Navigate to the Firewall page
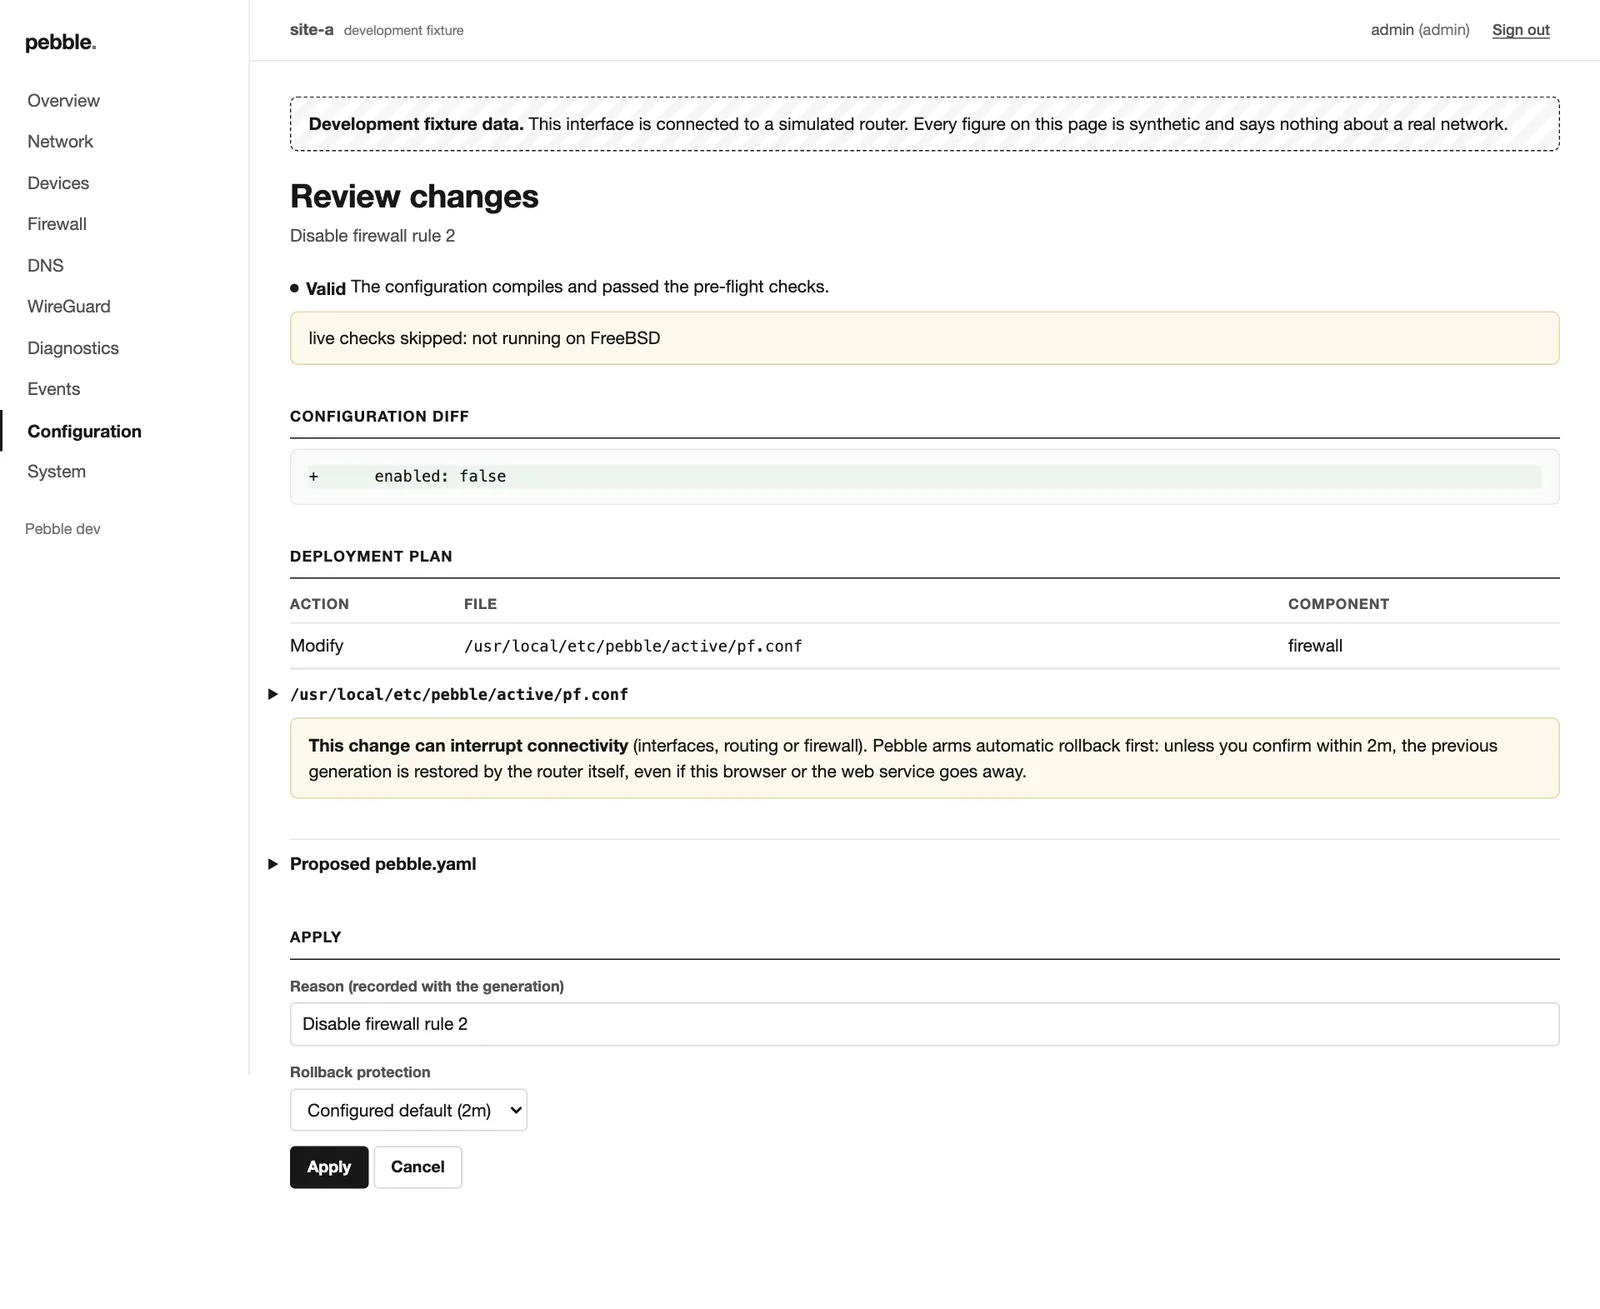The width and height of the screenshot is (1600, 1309). click(x=57, y=224)
